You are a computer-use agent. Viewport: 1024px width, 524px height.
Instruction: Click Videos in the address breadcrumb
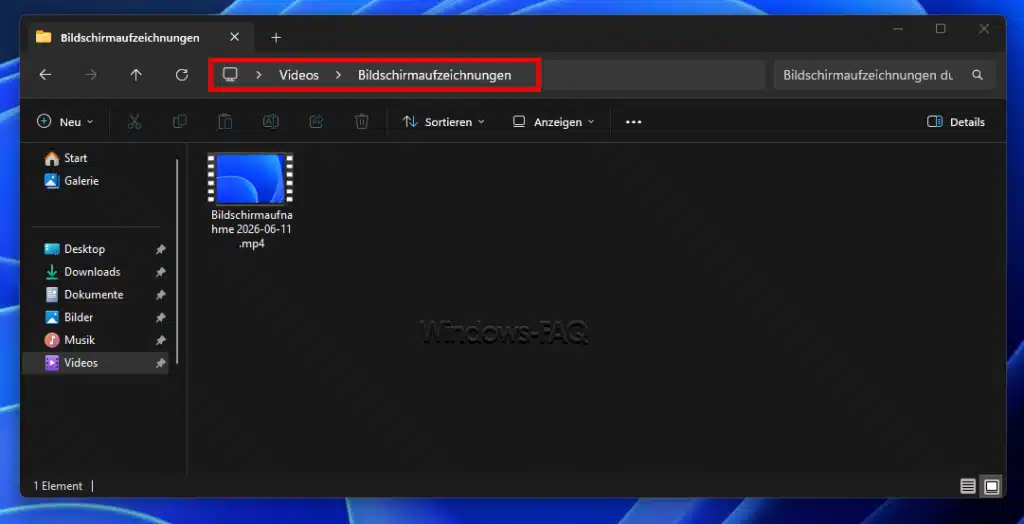point(299,75)
